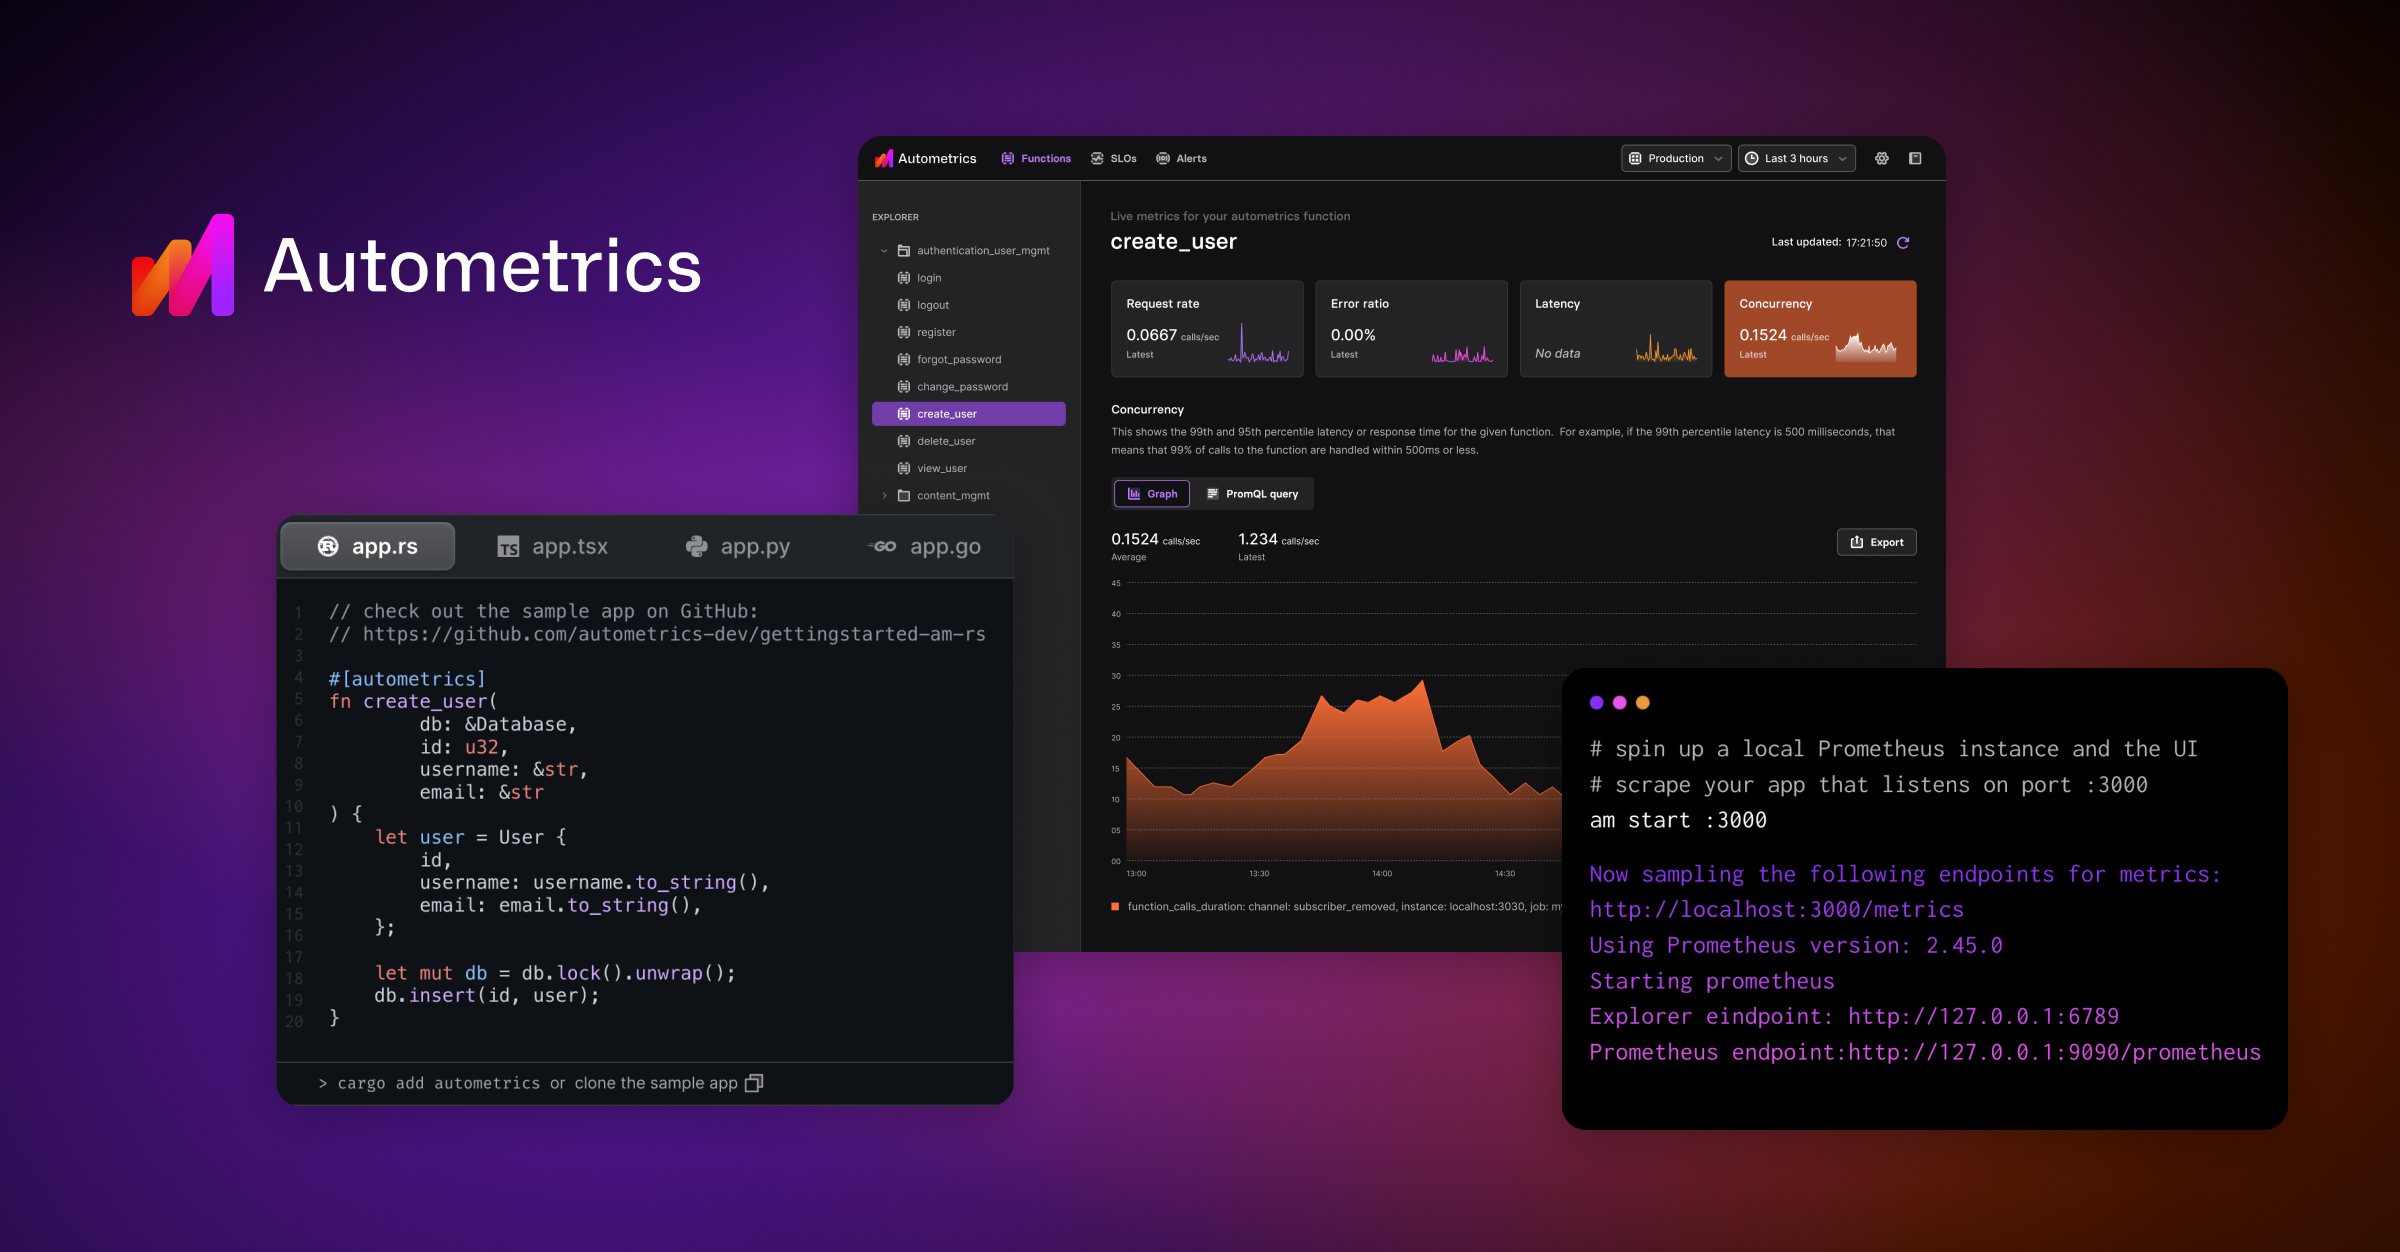2400x1252 pixels.
Task: Click the clone the sample app link
Action: pyautogui.click(x=655, y=1083)
